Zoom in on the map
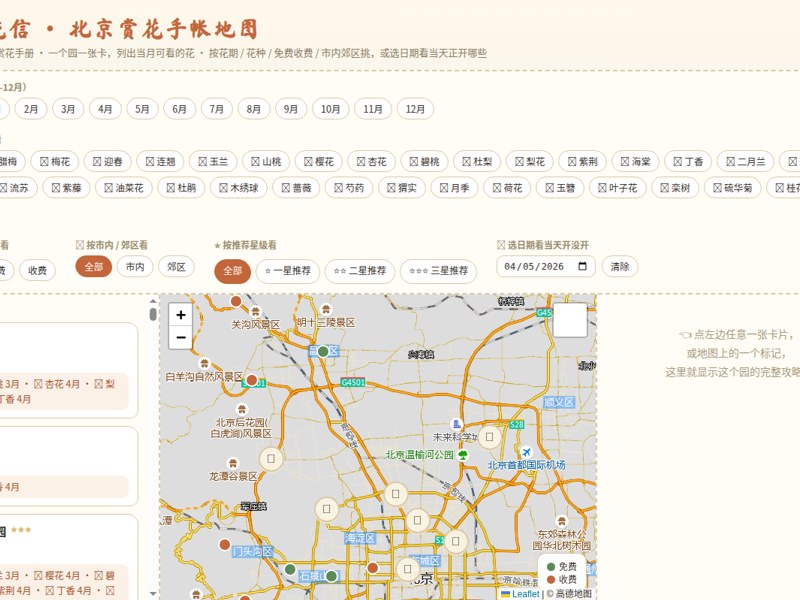800x600 pixels. click(x=181, y=315)
